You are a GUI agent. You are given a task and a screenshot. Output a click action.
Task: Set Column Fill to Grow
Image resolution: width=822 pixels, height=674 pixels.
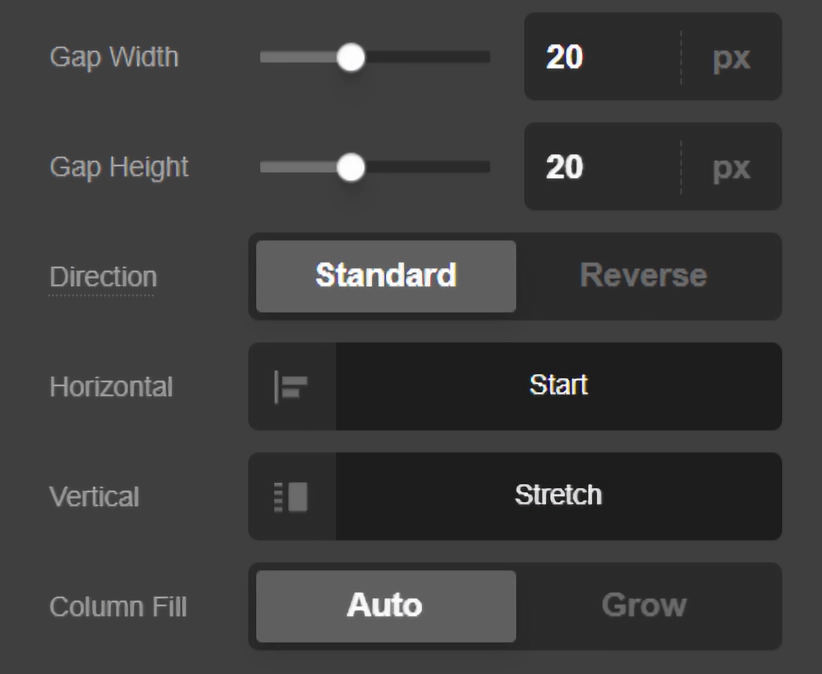coord(643,606)
